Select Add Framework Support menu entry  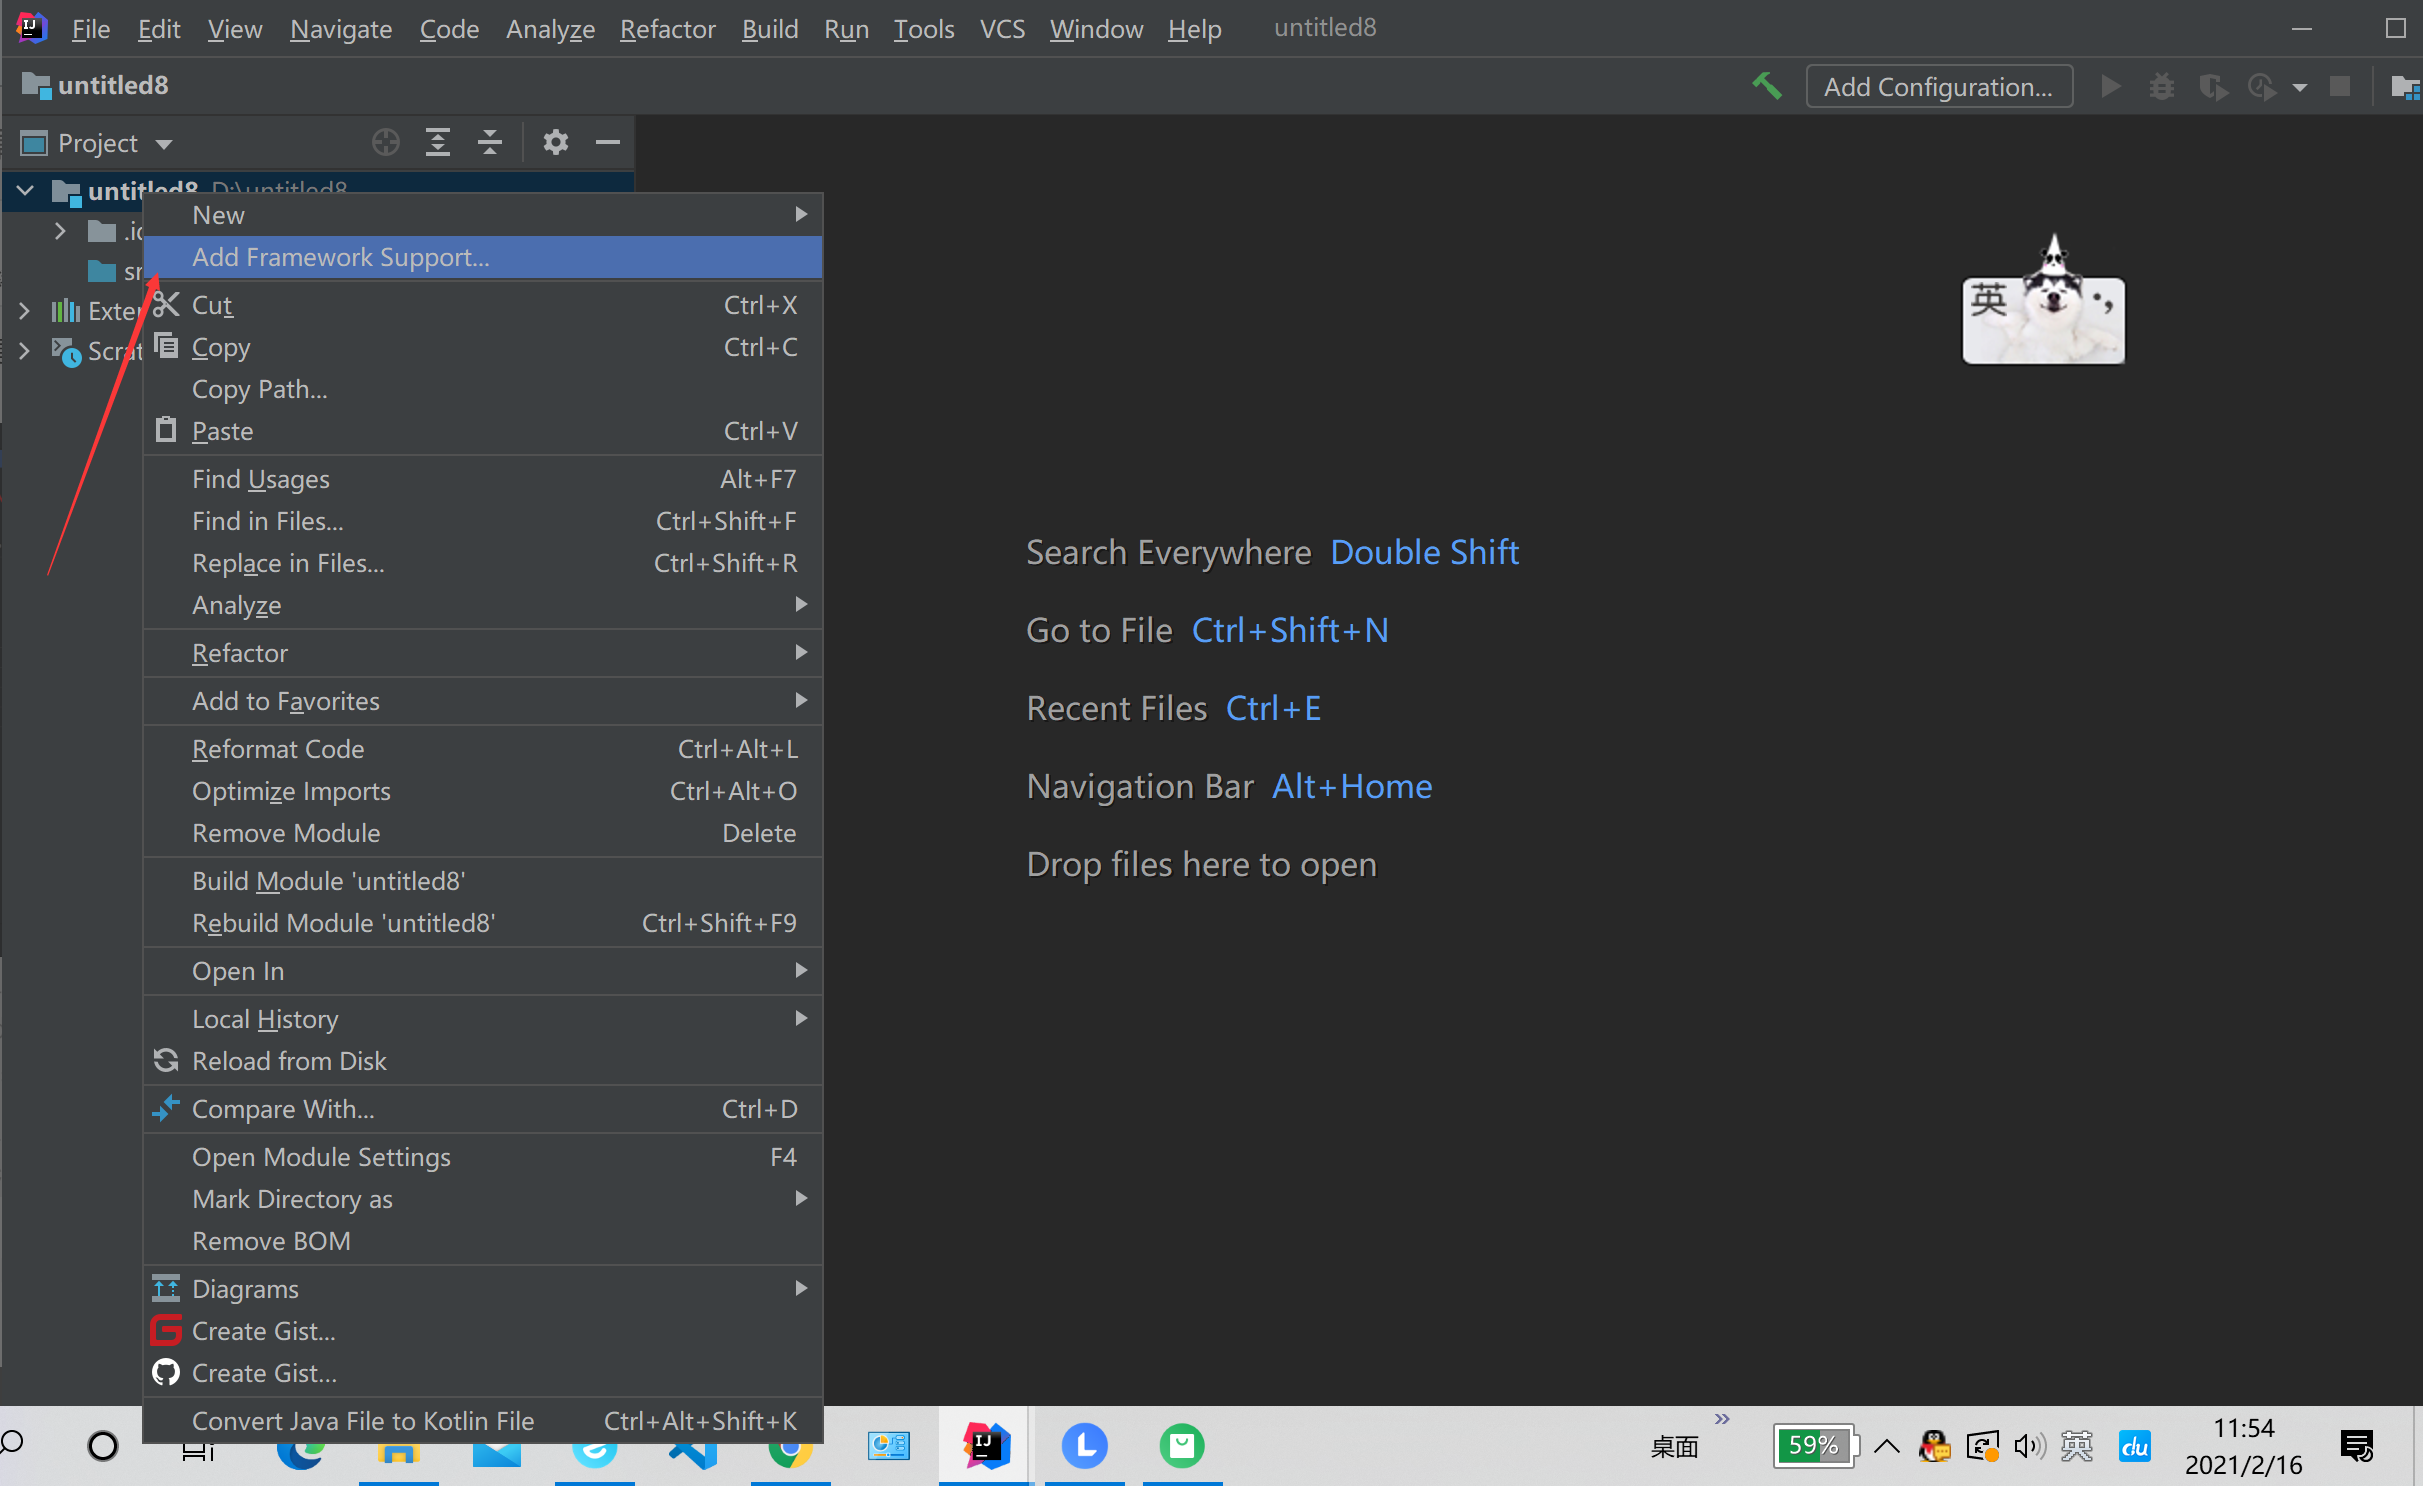coord(340,257)
